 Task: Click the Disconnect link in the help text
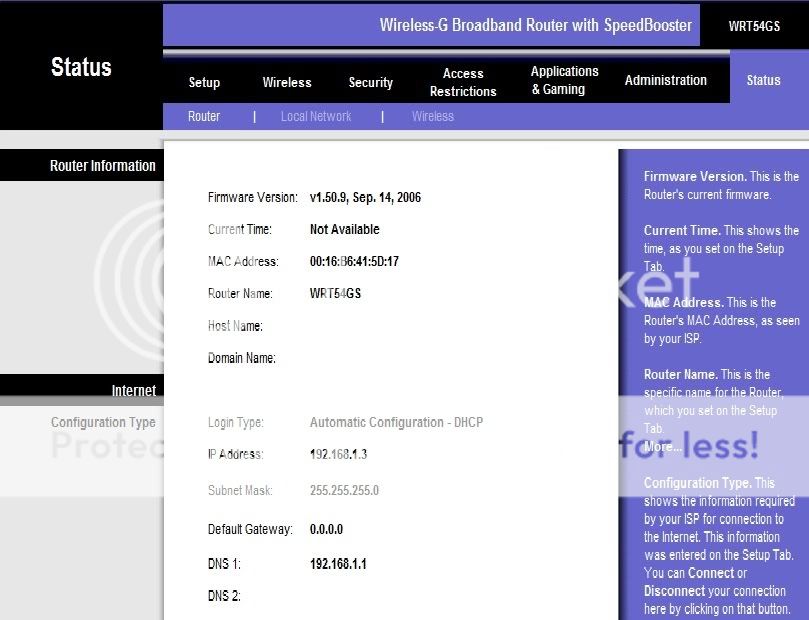673,591
